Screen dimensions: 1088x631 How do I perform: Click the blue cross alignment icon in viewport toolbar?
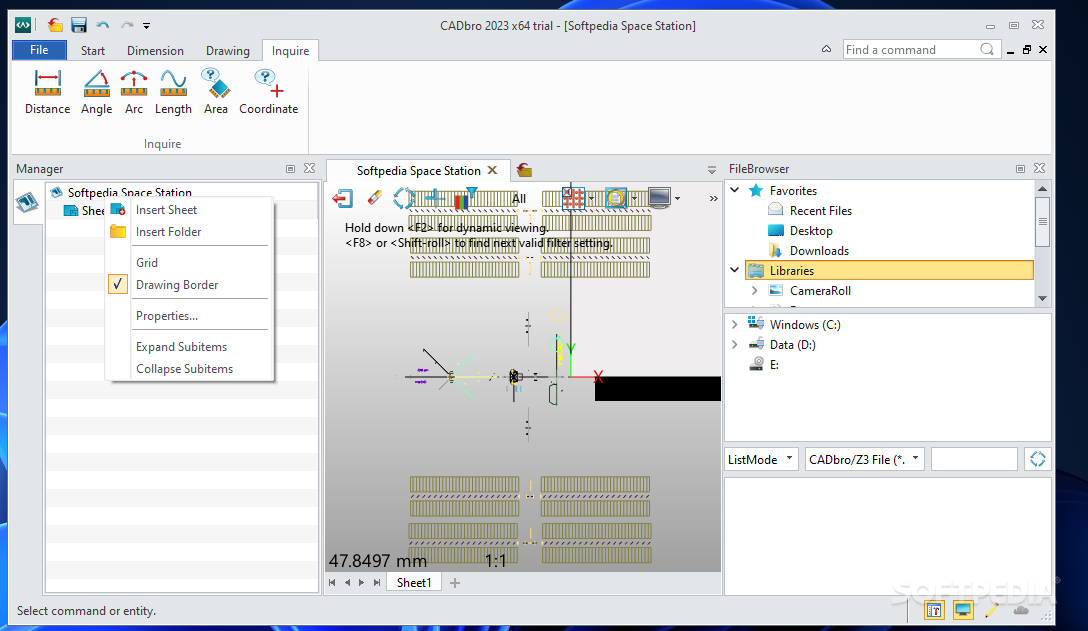click(x=435, y=199)
